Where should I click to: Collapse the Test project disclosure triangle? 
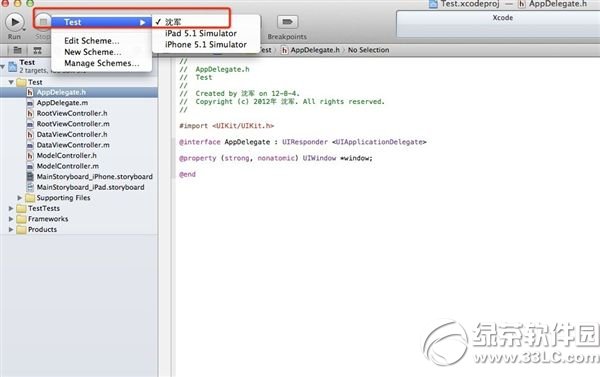(3, 67)
